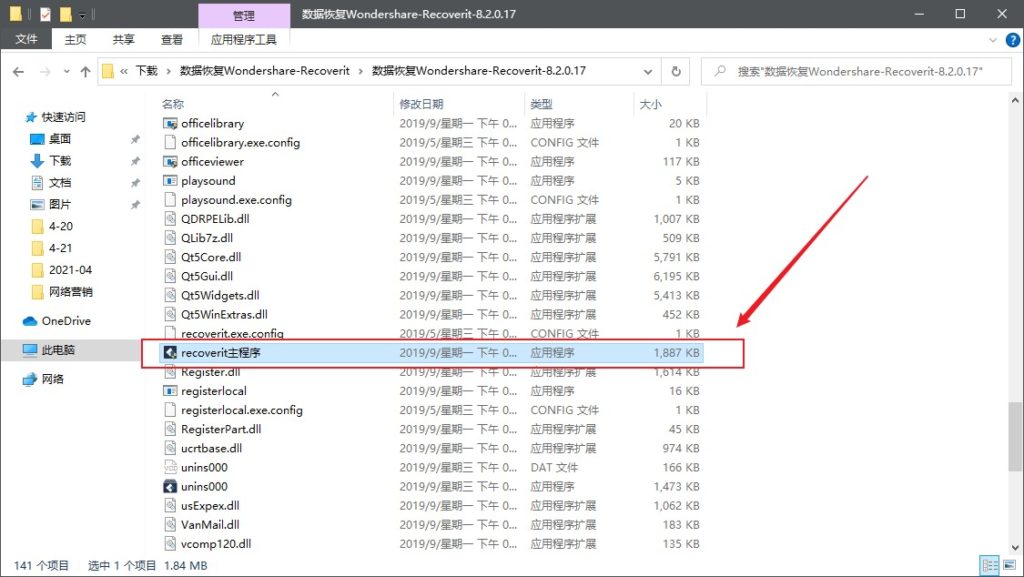Screen dimensions: 1024x577
Task: Open the 文件 menu
Action: click(x=26, y=40)
